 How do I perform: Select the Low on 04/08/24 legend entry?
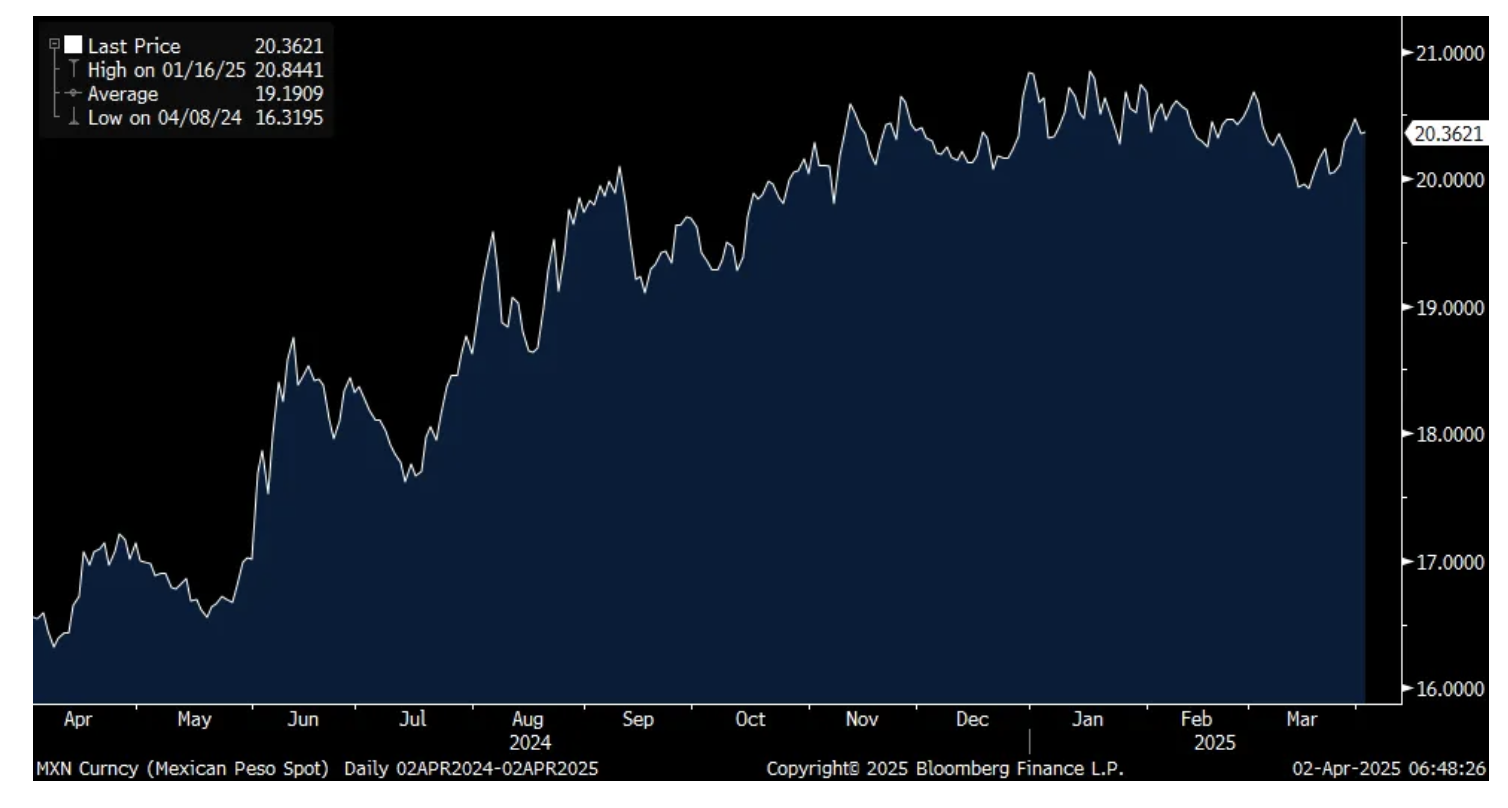tap(164, 118)
